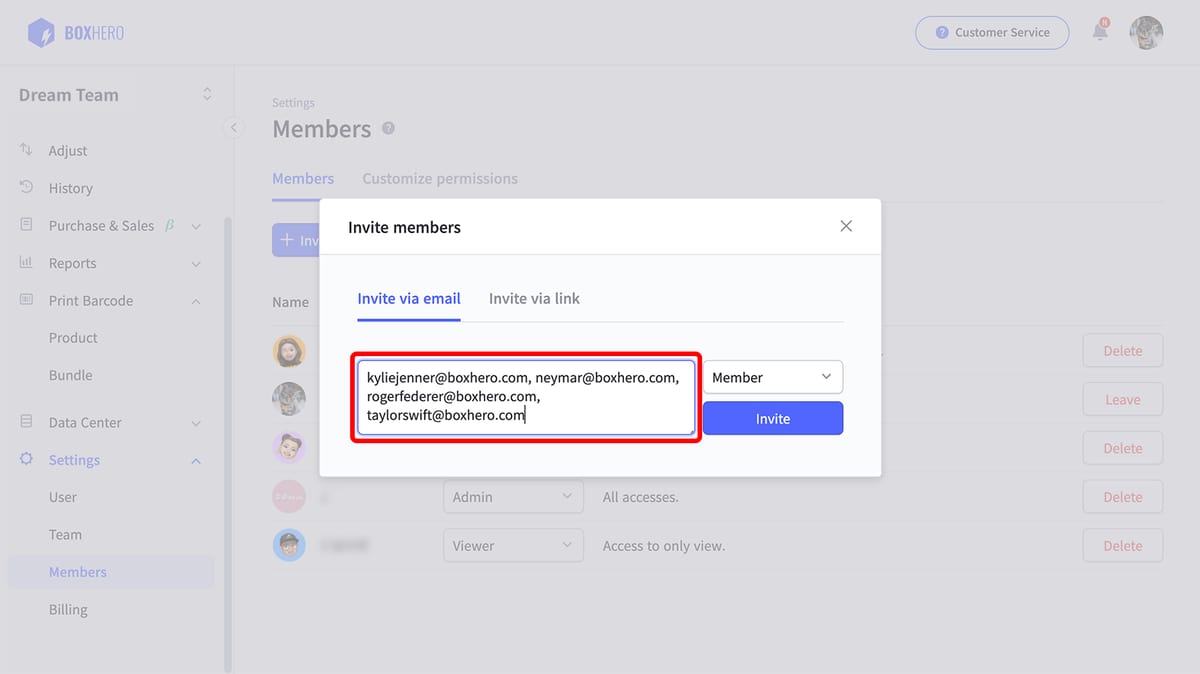
Task: Open Adjust in the sidebar
Action: (68, 150)
